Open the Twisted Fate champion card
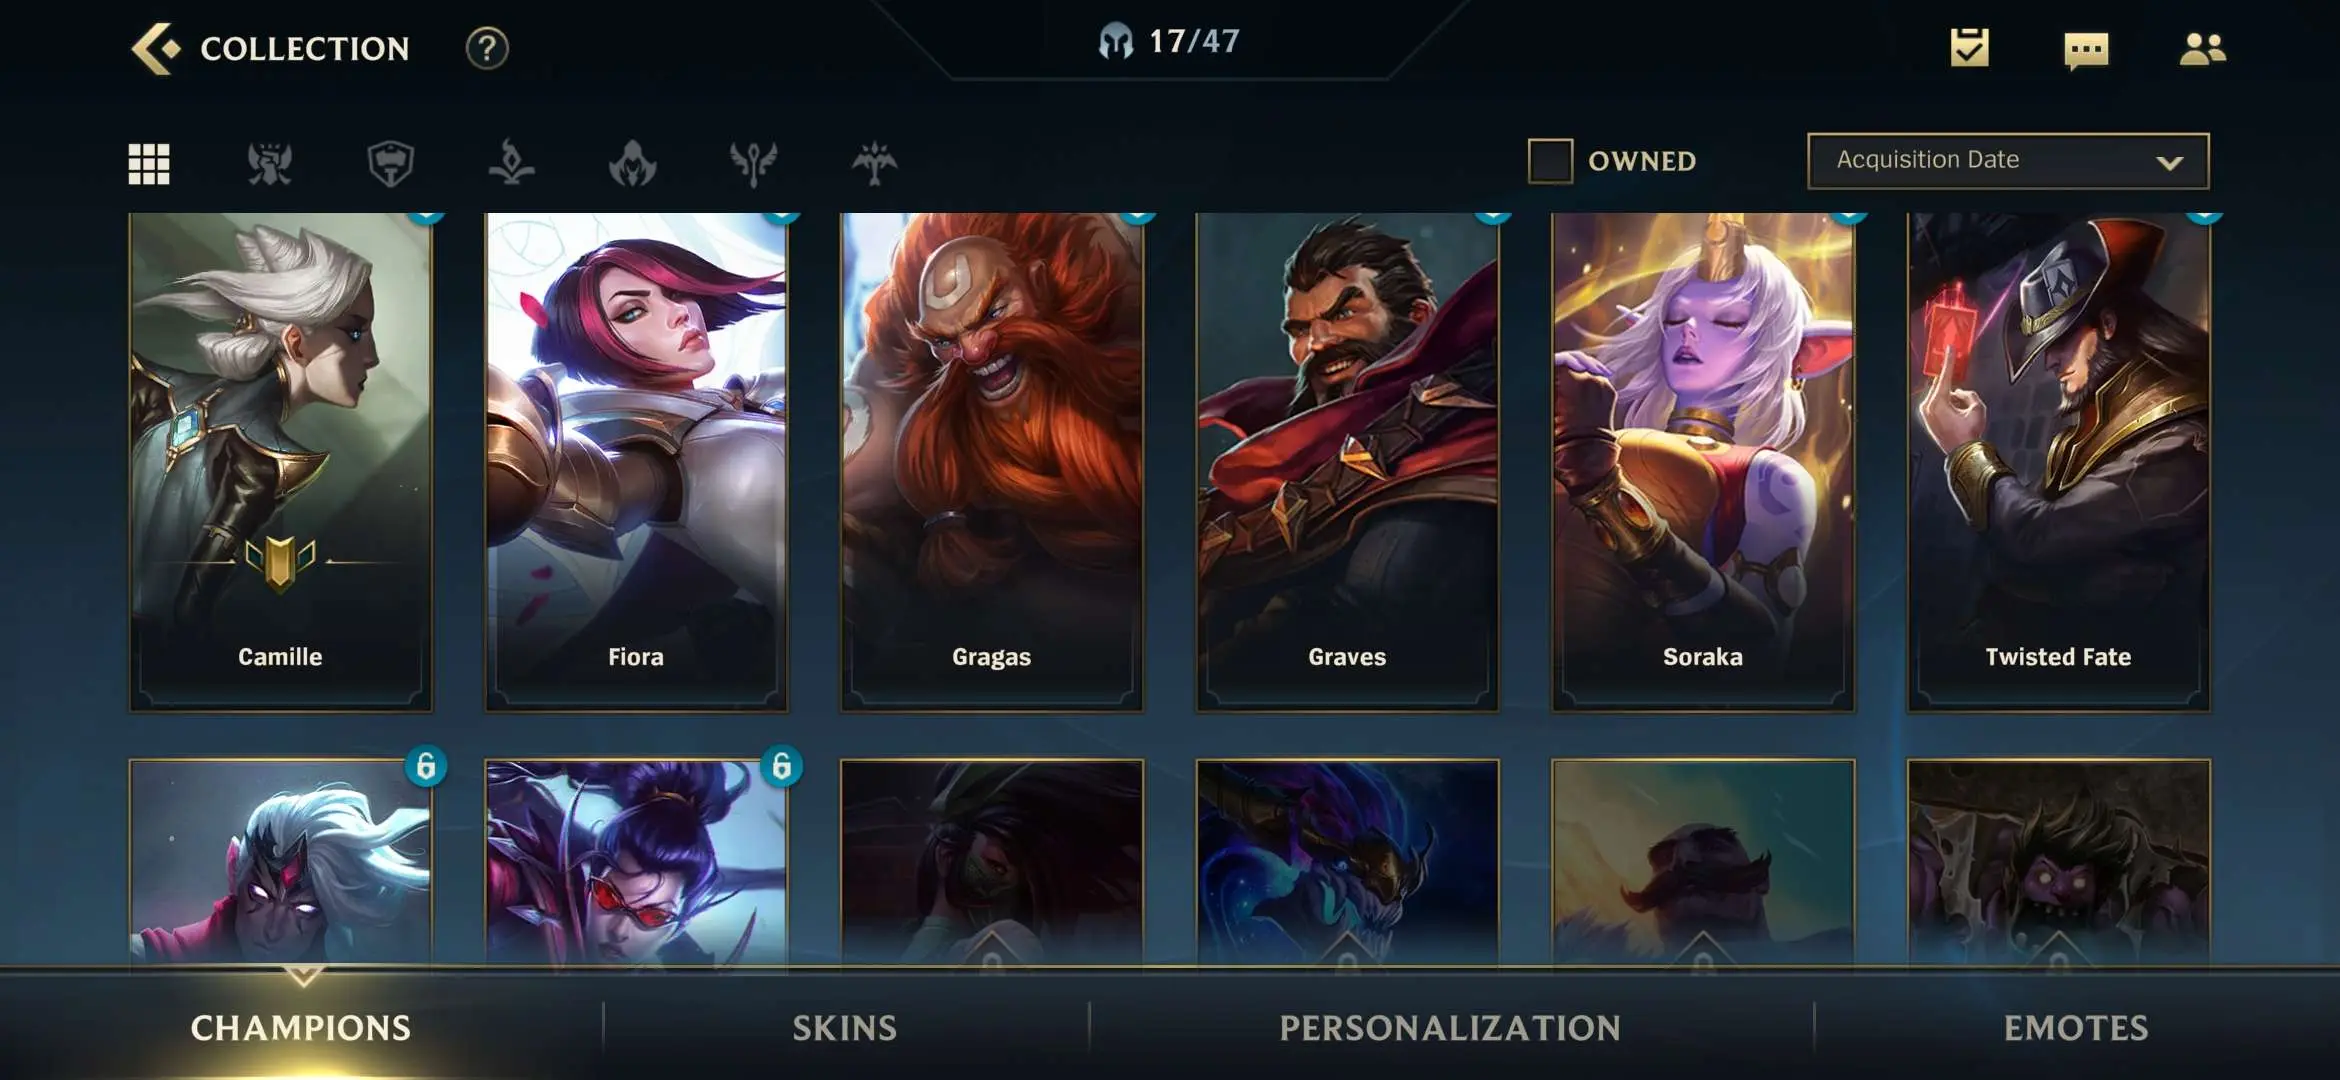Image resolution: width=2340 pixels, height=1080 pixels. tap(2058, 462)
